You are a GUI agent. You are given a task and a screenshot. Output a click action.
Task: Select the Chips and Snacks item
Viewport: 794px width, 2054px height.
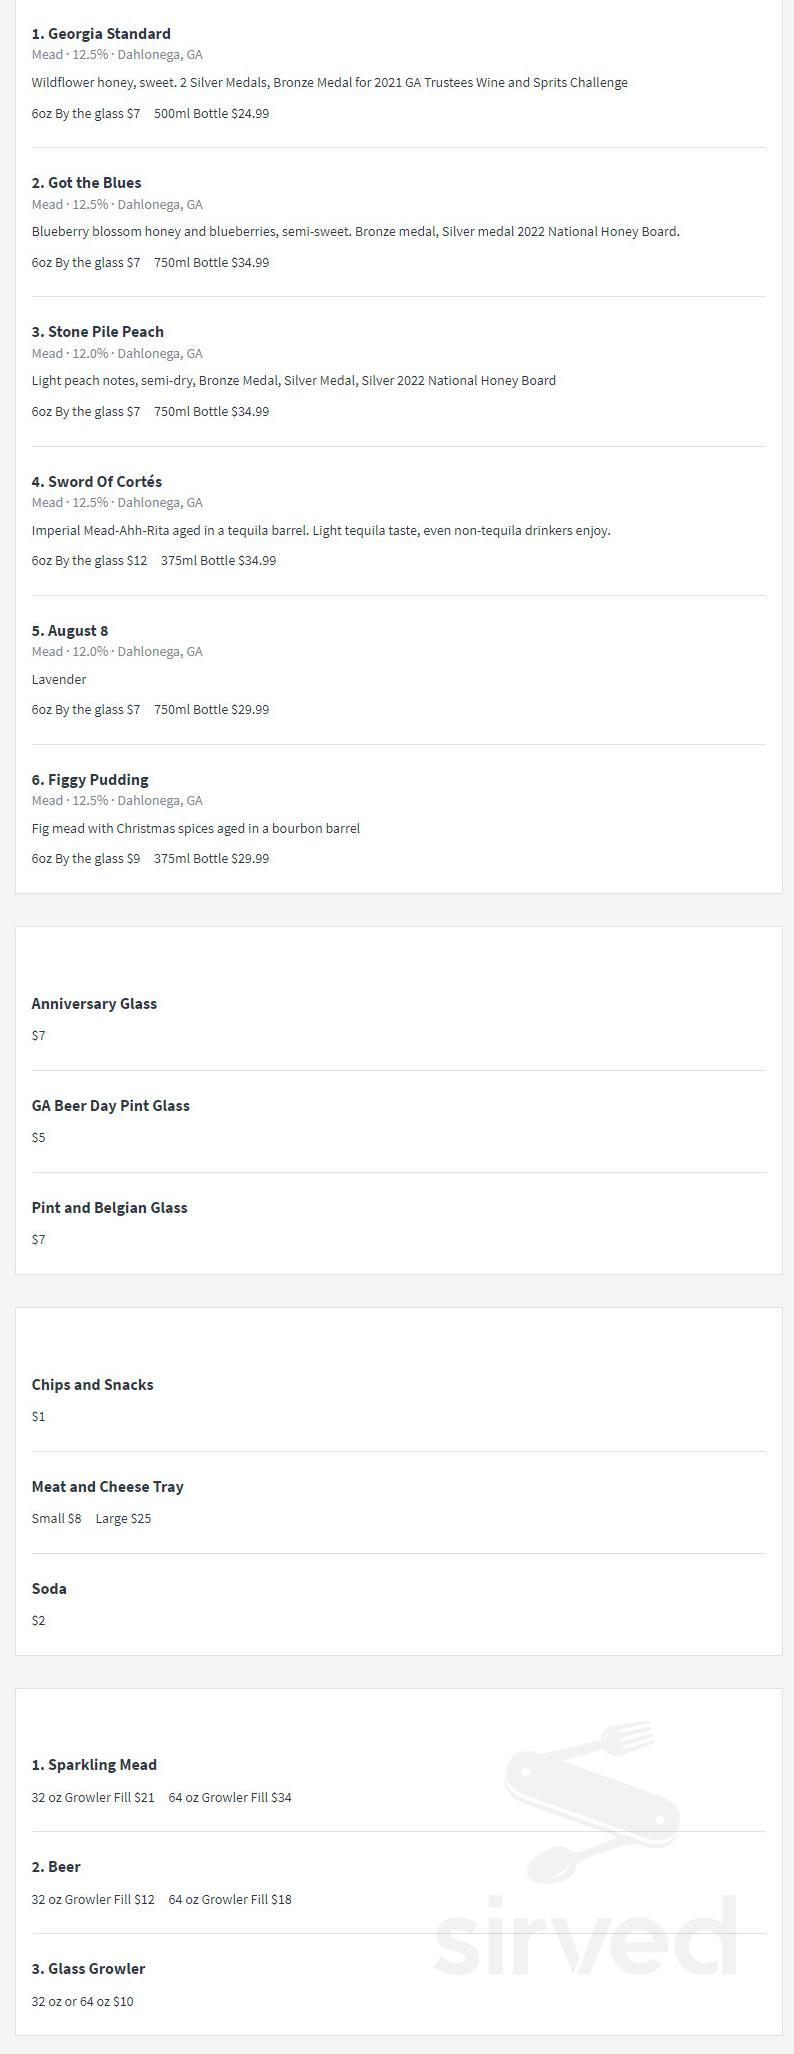[x=92, y=1385]
